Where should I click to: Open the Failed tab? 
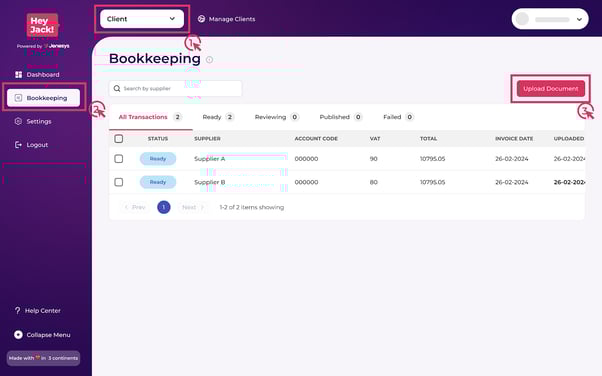[398, 117]
